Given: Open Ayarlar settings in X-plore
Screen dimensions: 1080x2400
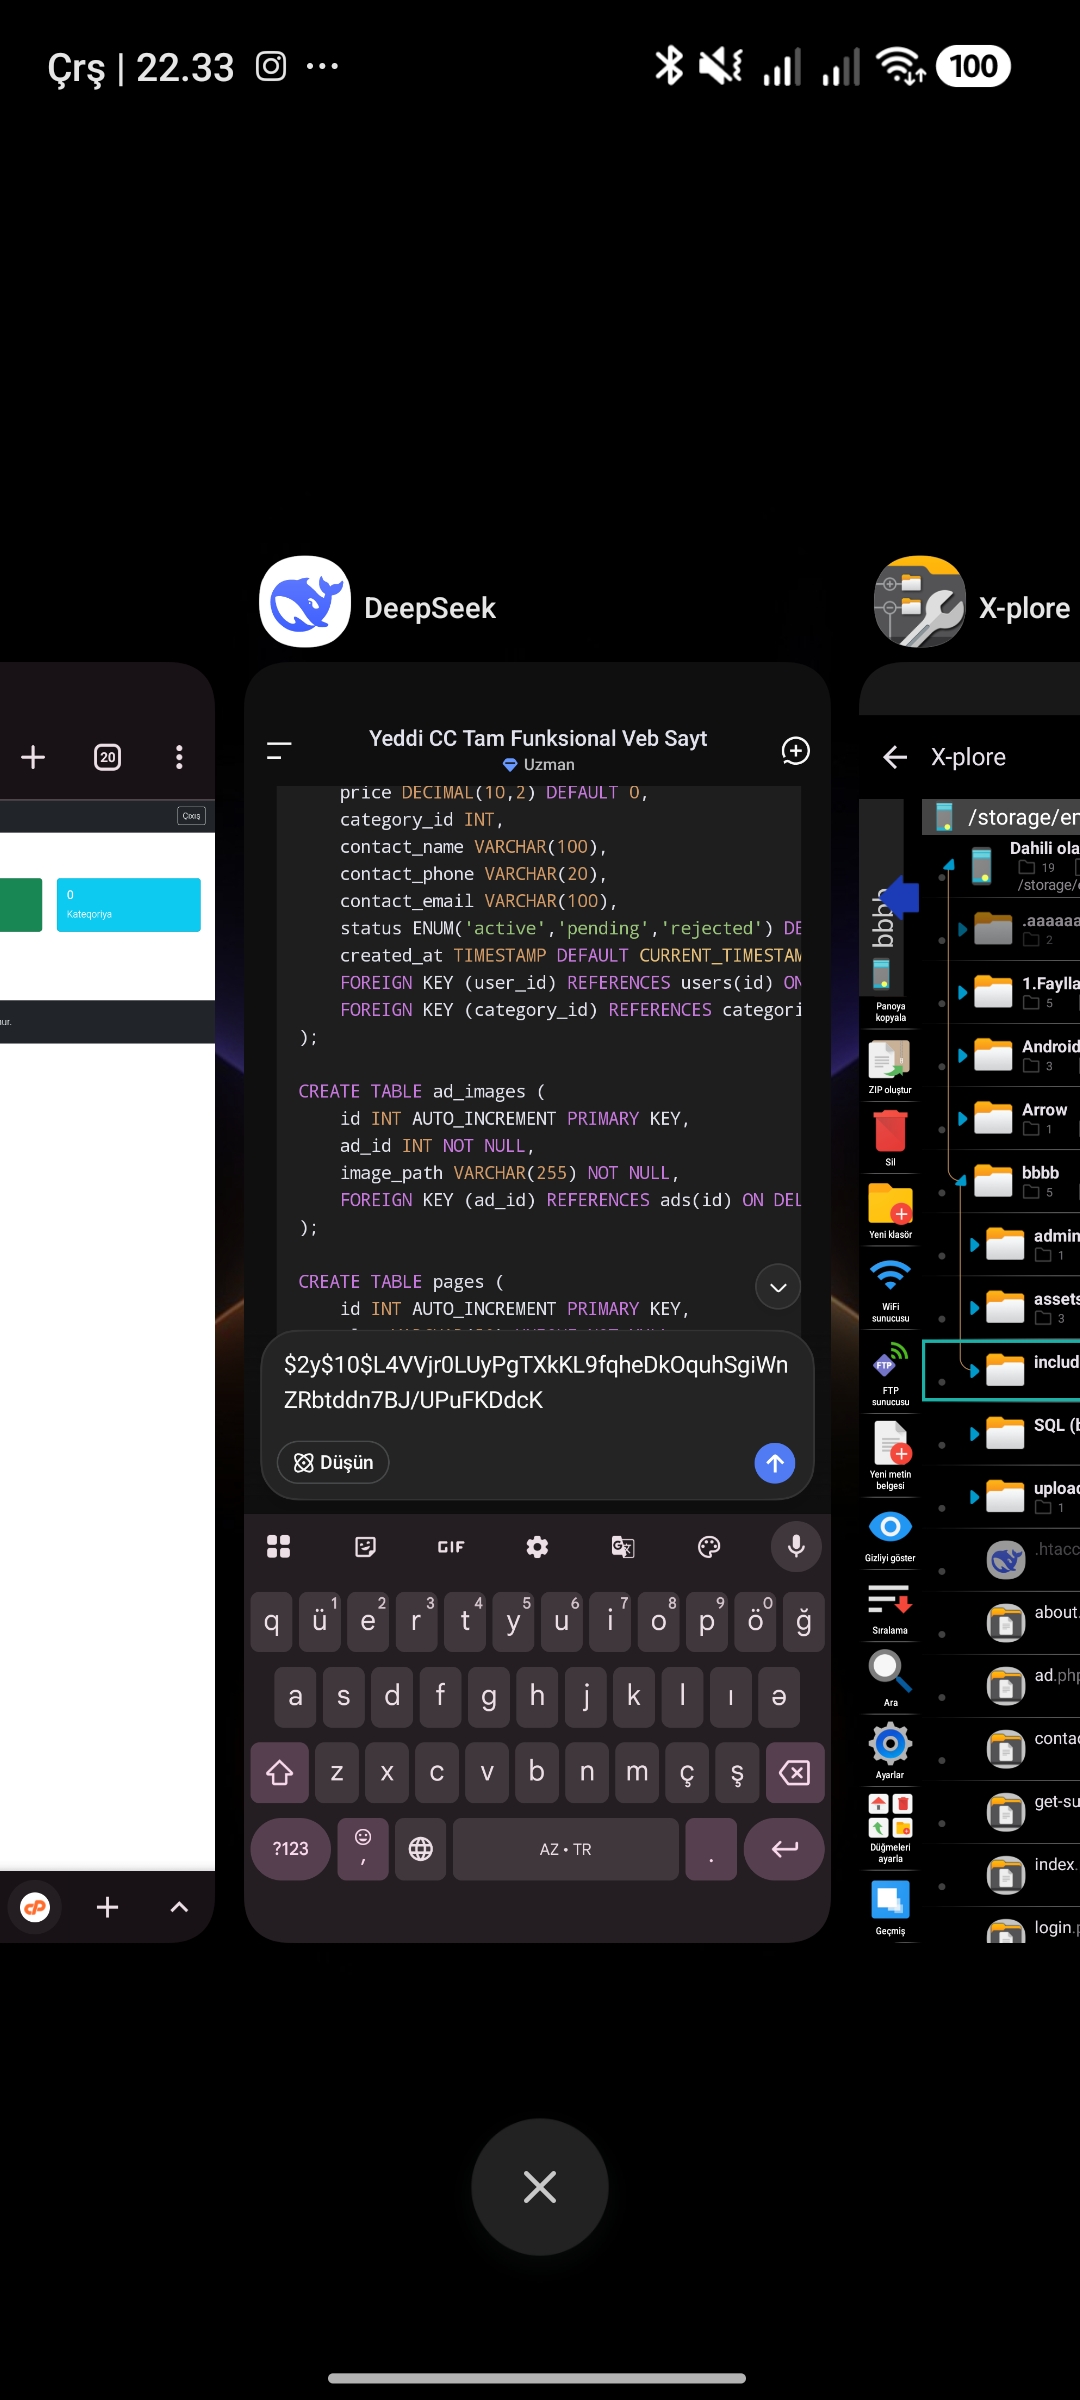Looking at the screenshot, I should click(890, 1750).
